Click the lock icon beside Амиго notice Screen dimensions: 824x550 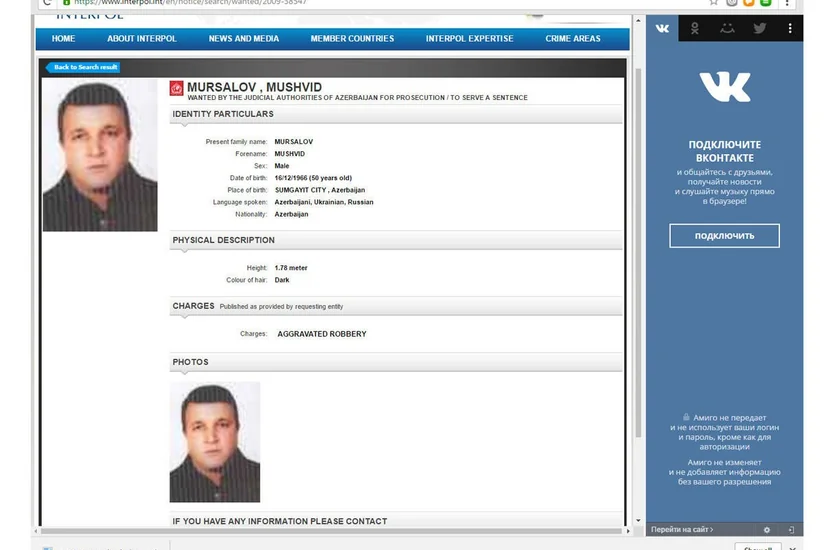click(x=686, y=417)
